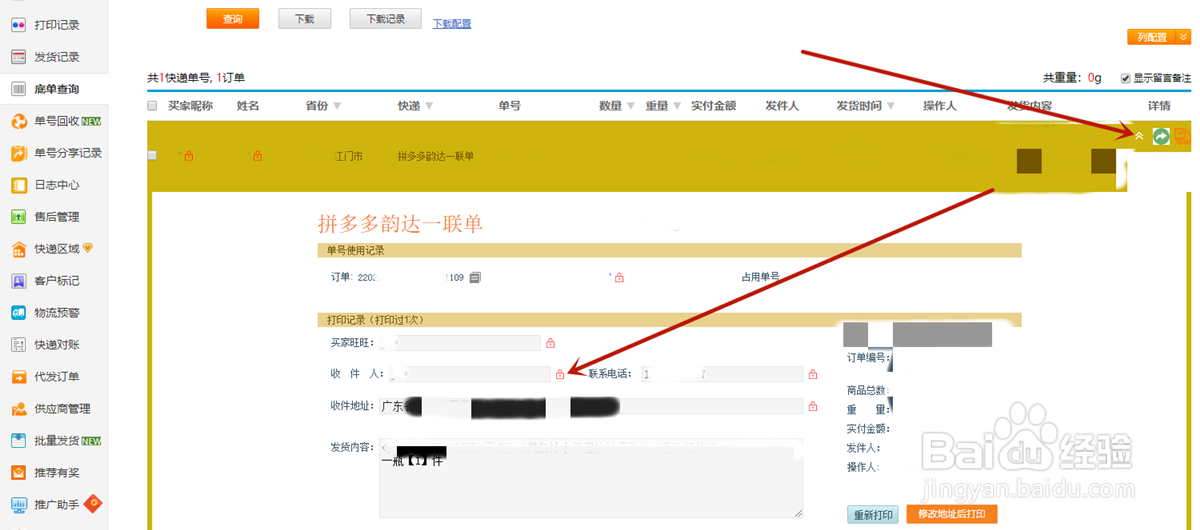This screenshot has width=1200, height=530.
Task: Click lock icon beside 买家旺旺 field
Action: tap(550, 343)
